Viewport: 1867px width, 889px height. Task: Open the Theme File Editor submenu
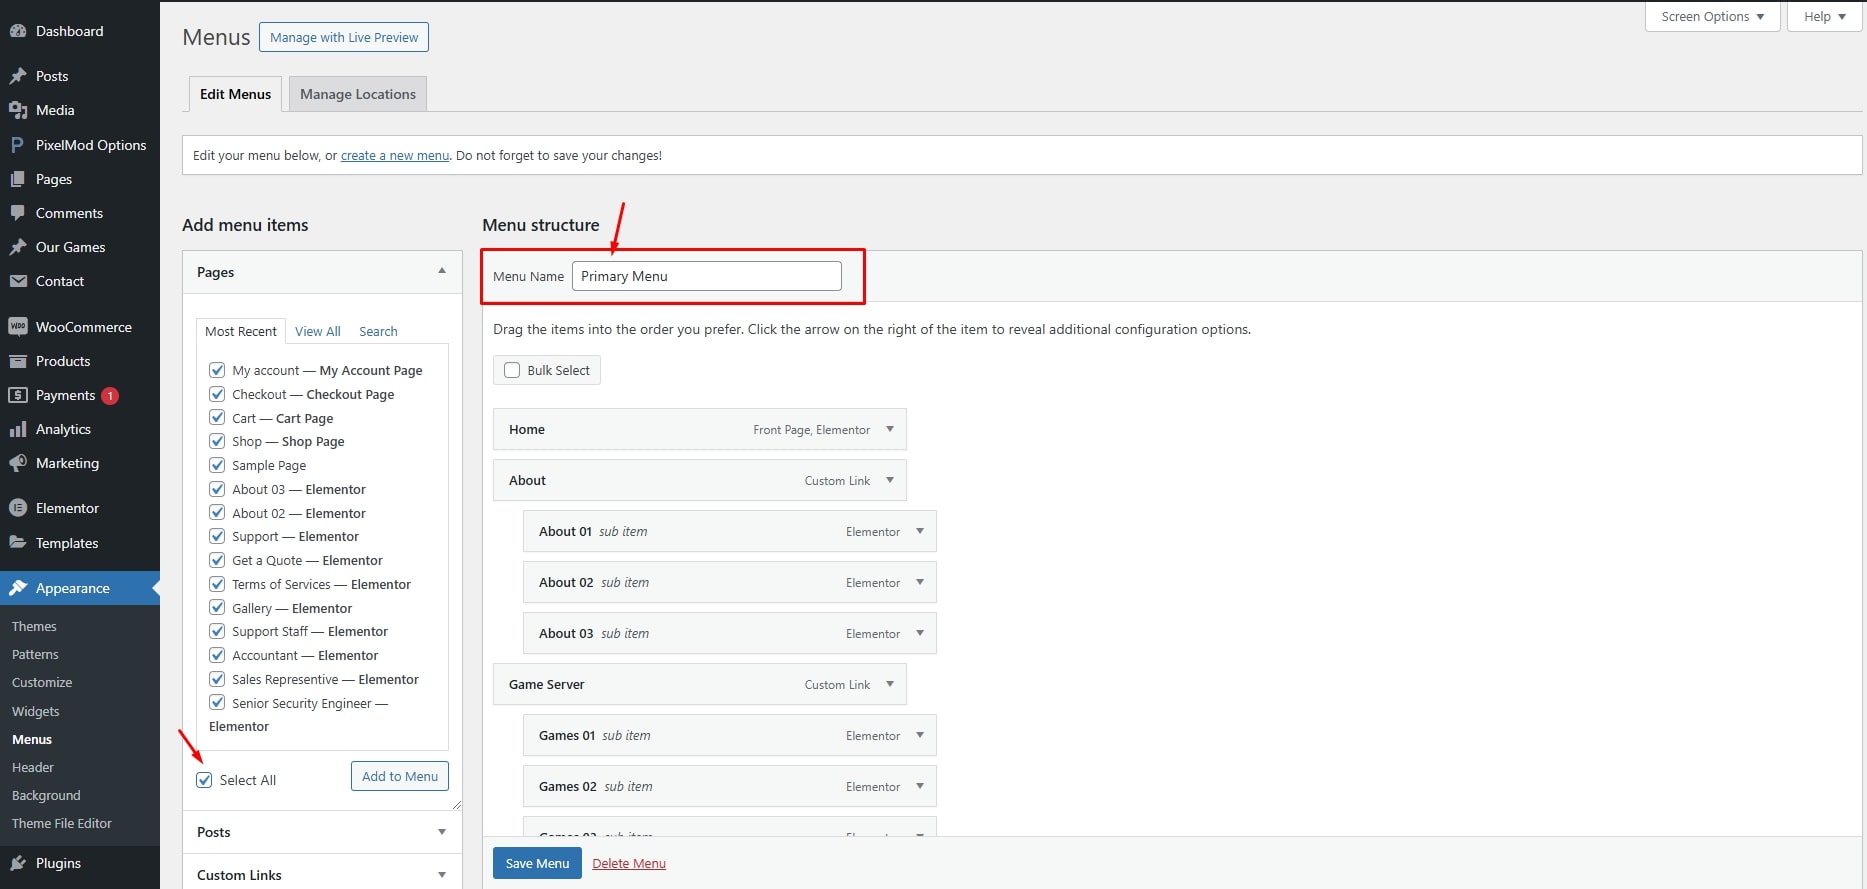click(x=62, y=823)
